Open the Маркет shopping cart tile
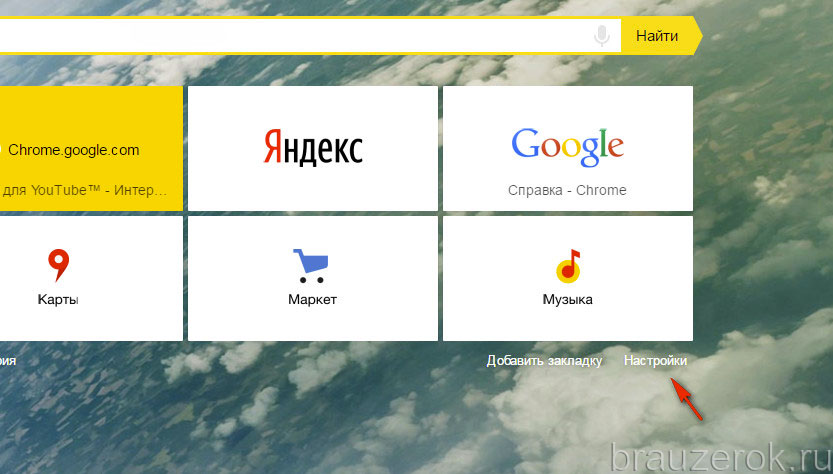 pos(313,278)
